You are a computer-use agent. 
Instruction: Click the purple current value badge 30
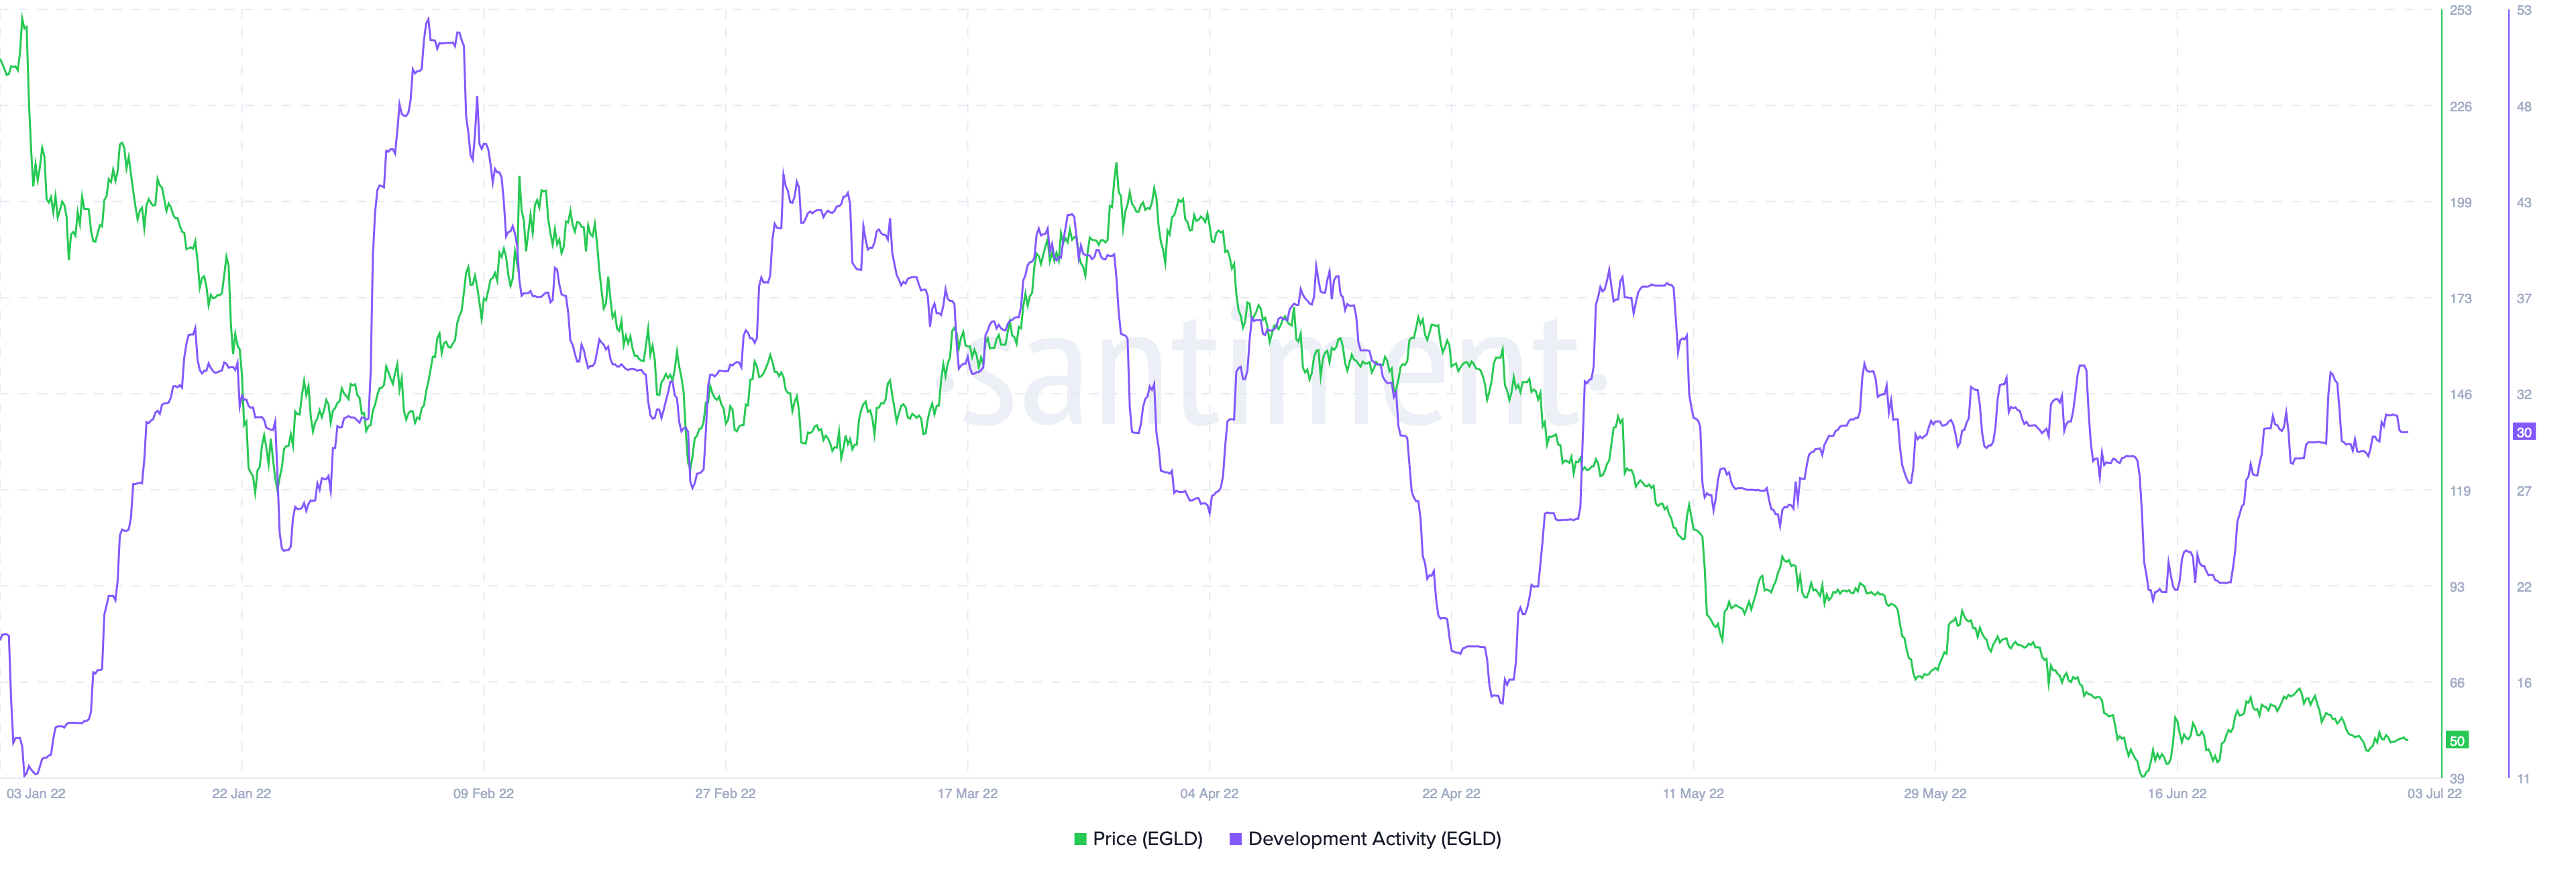(x=2523, y=432)
